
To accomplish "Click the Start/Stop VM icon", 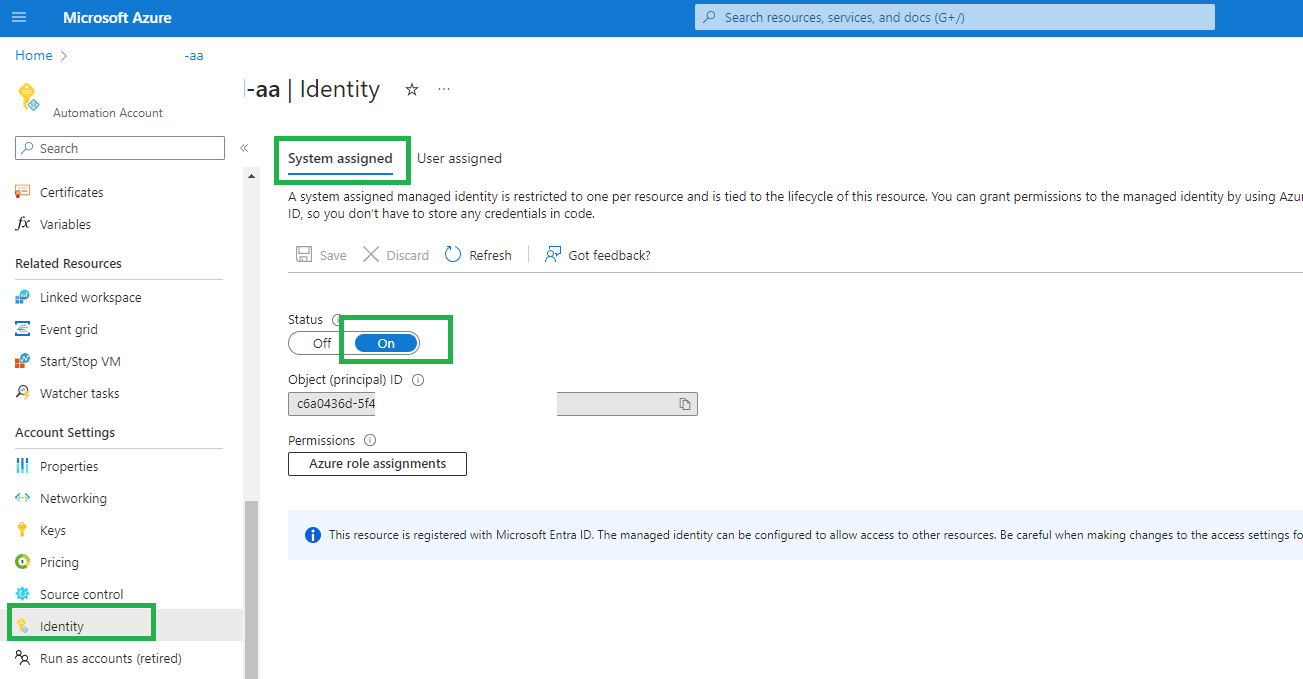I will pos(23,361).
